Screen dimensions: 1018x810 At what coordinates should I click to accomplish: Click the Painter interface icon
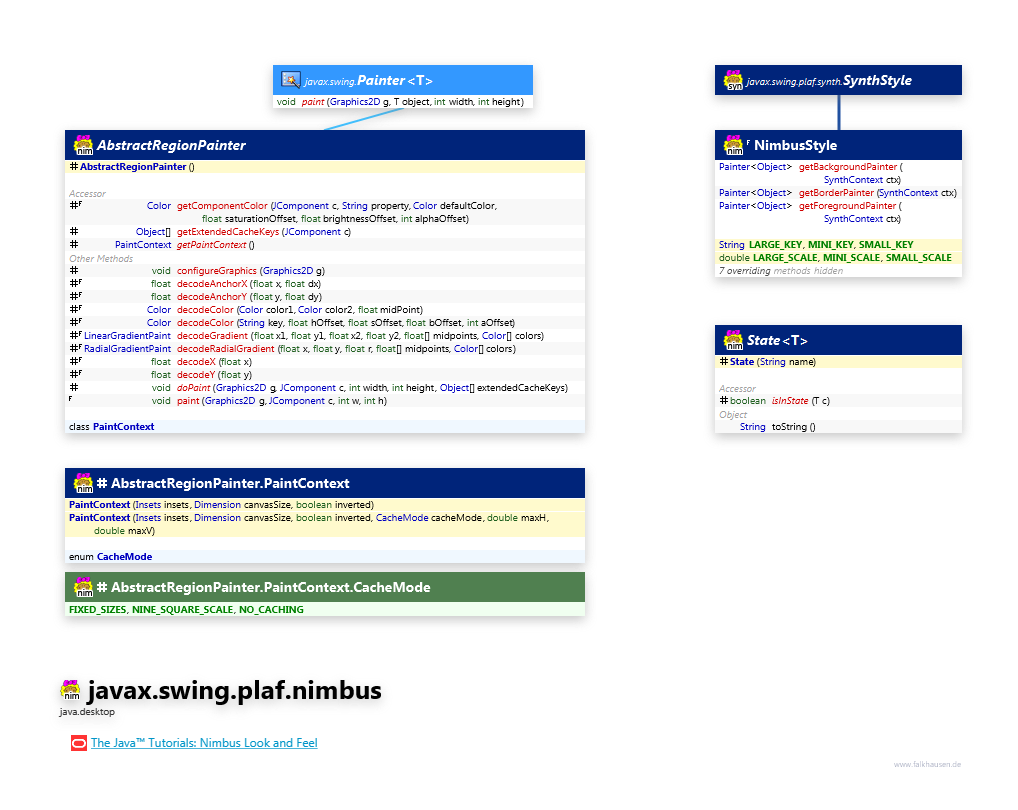coord(290,80)
